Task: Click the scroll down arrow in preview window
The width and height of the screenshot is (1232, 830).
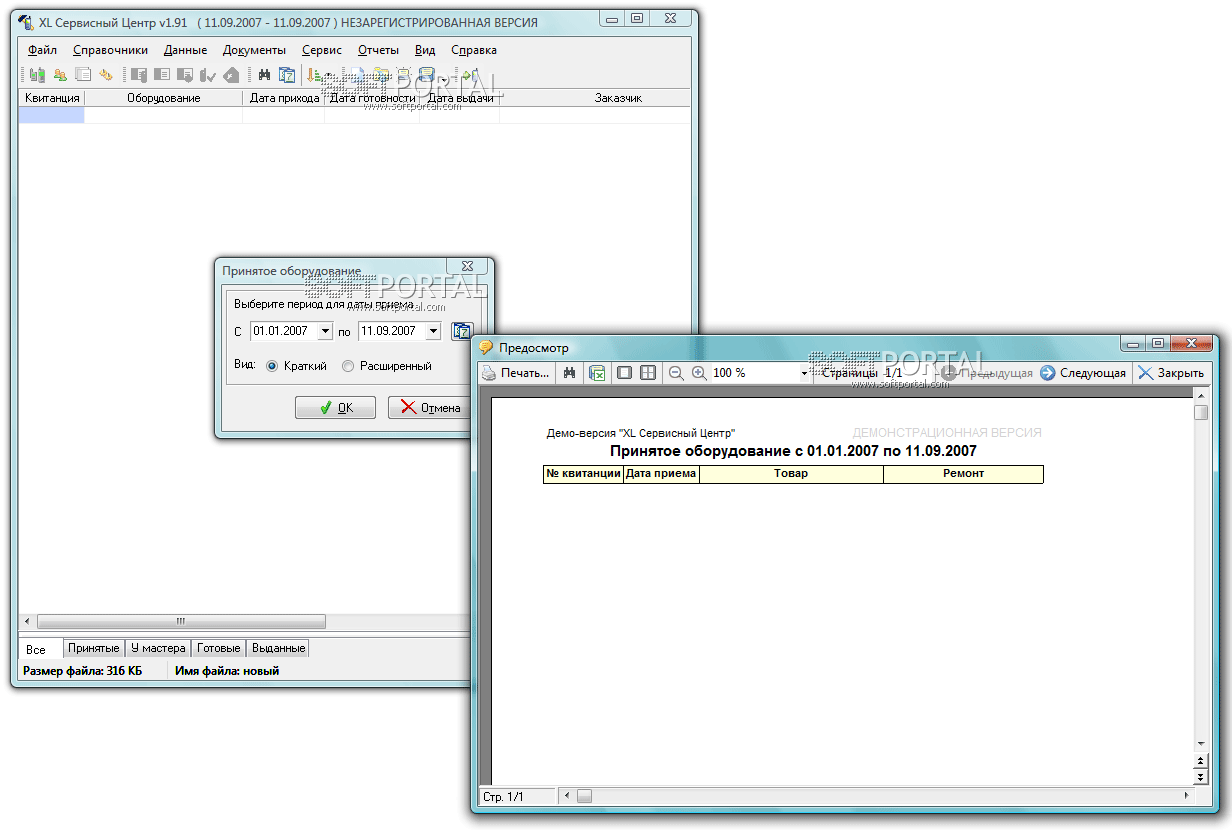Action: [x=1201, y=744]
